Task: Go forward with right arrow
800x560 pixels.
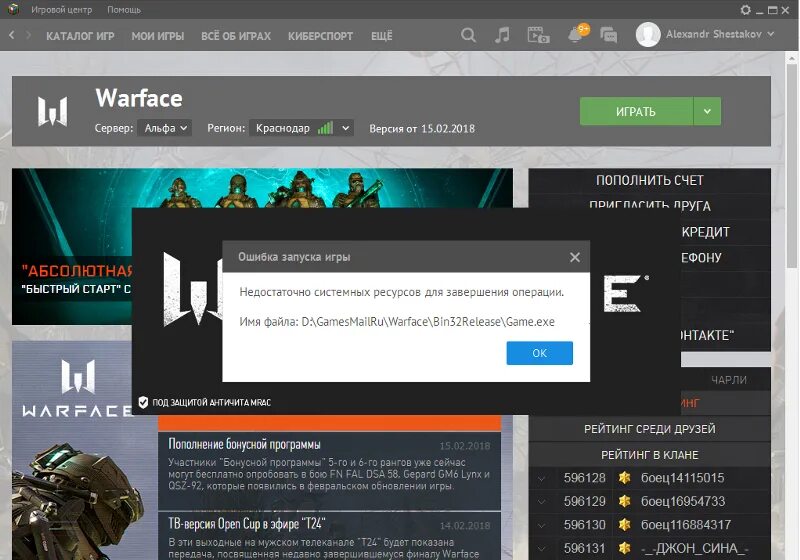Action: [x=28, y=35]
